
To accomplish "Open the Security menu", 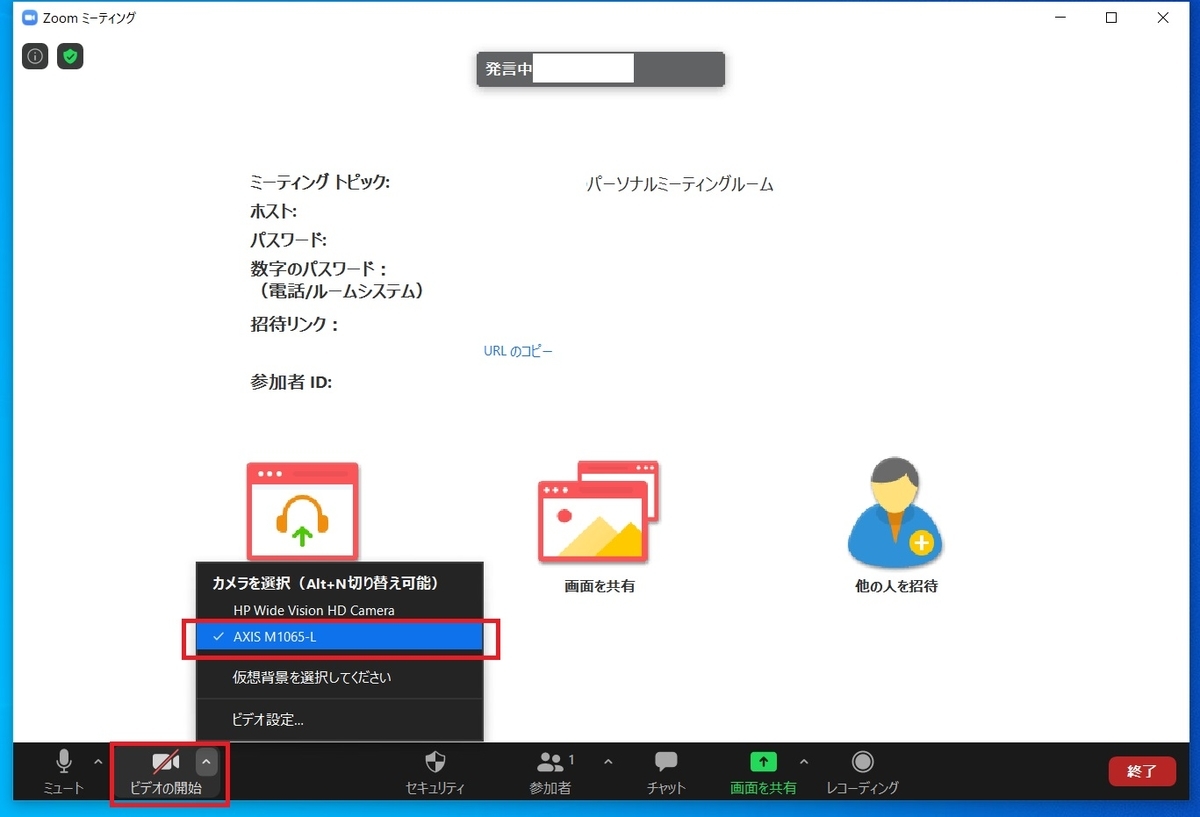I will click(435, 773).
